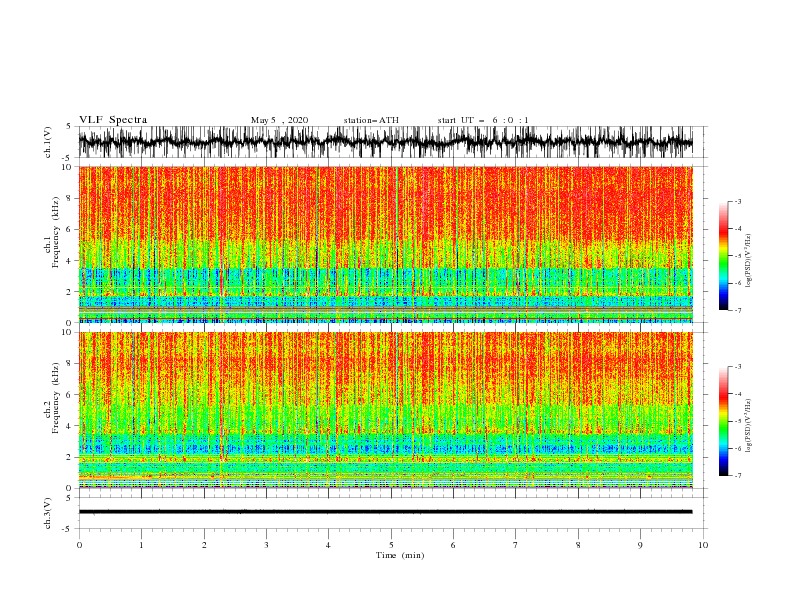Select the ch.1 colorbar "log(PSD)(V²/Hz)" label
792x612 pixels.
click(x=748, y=261)
